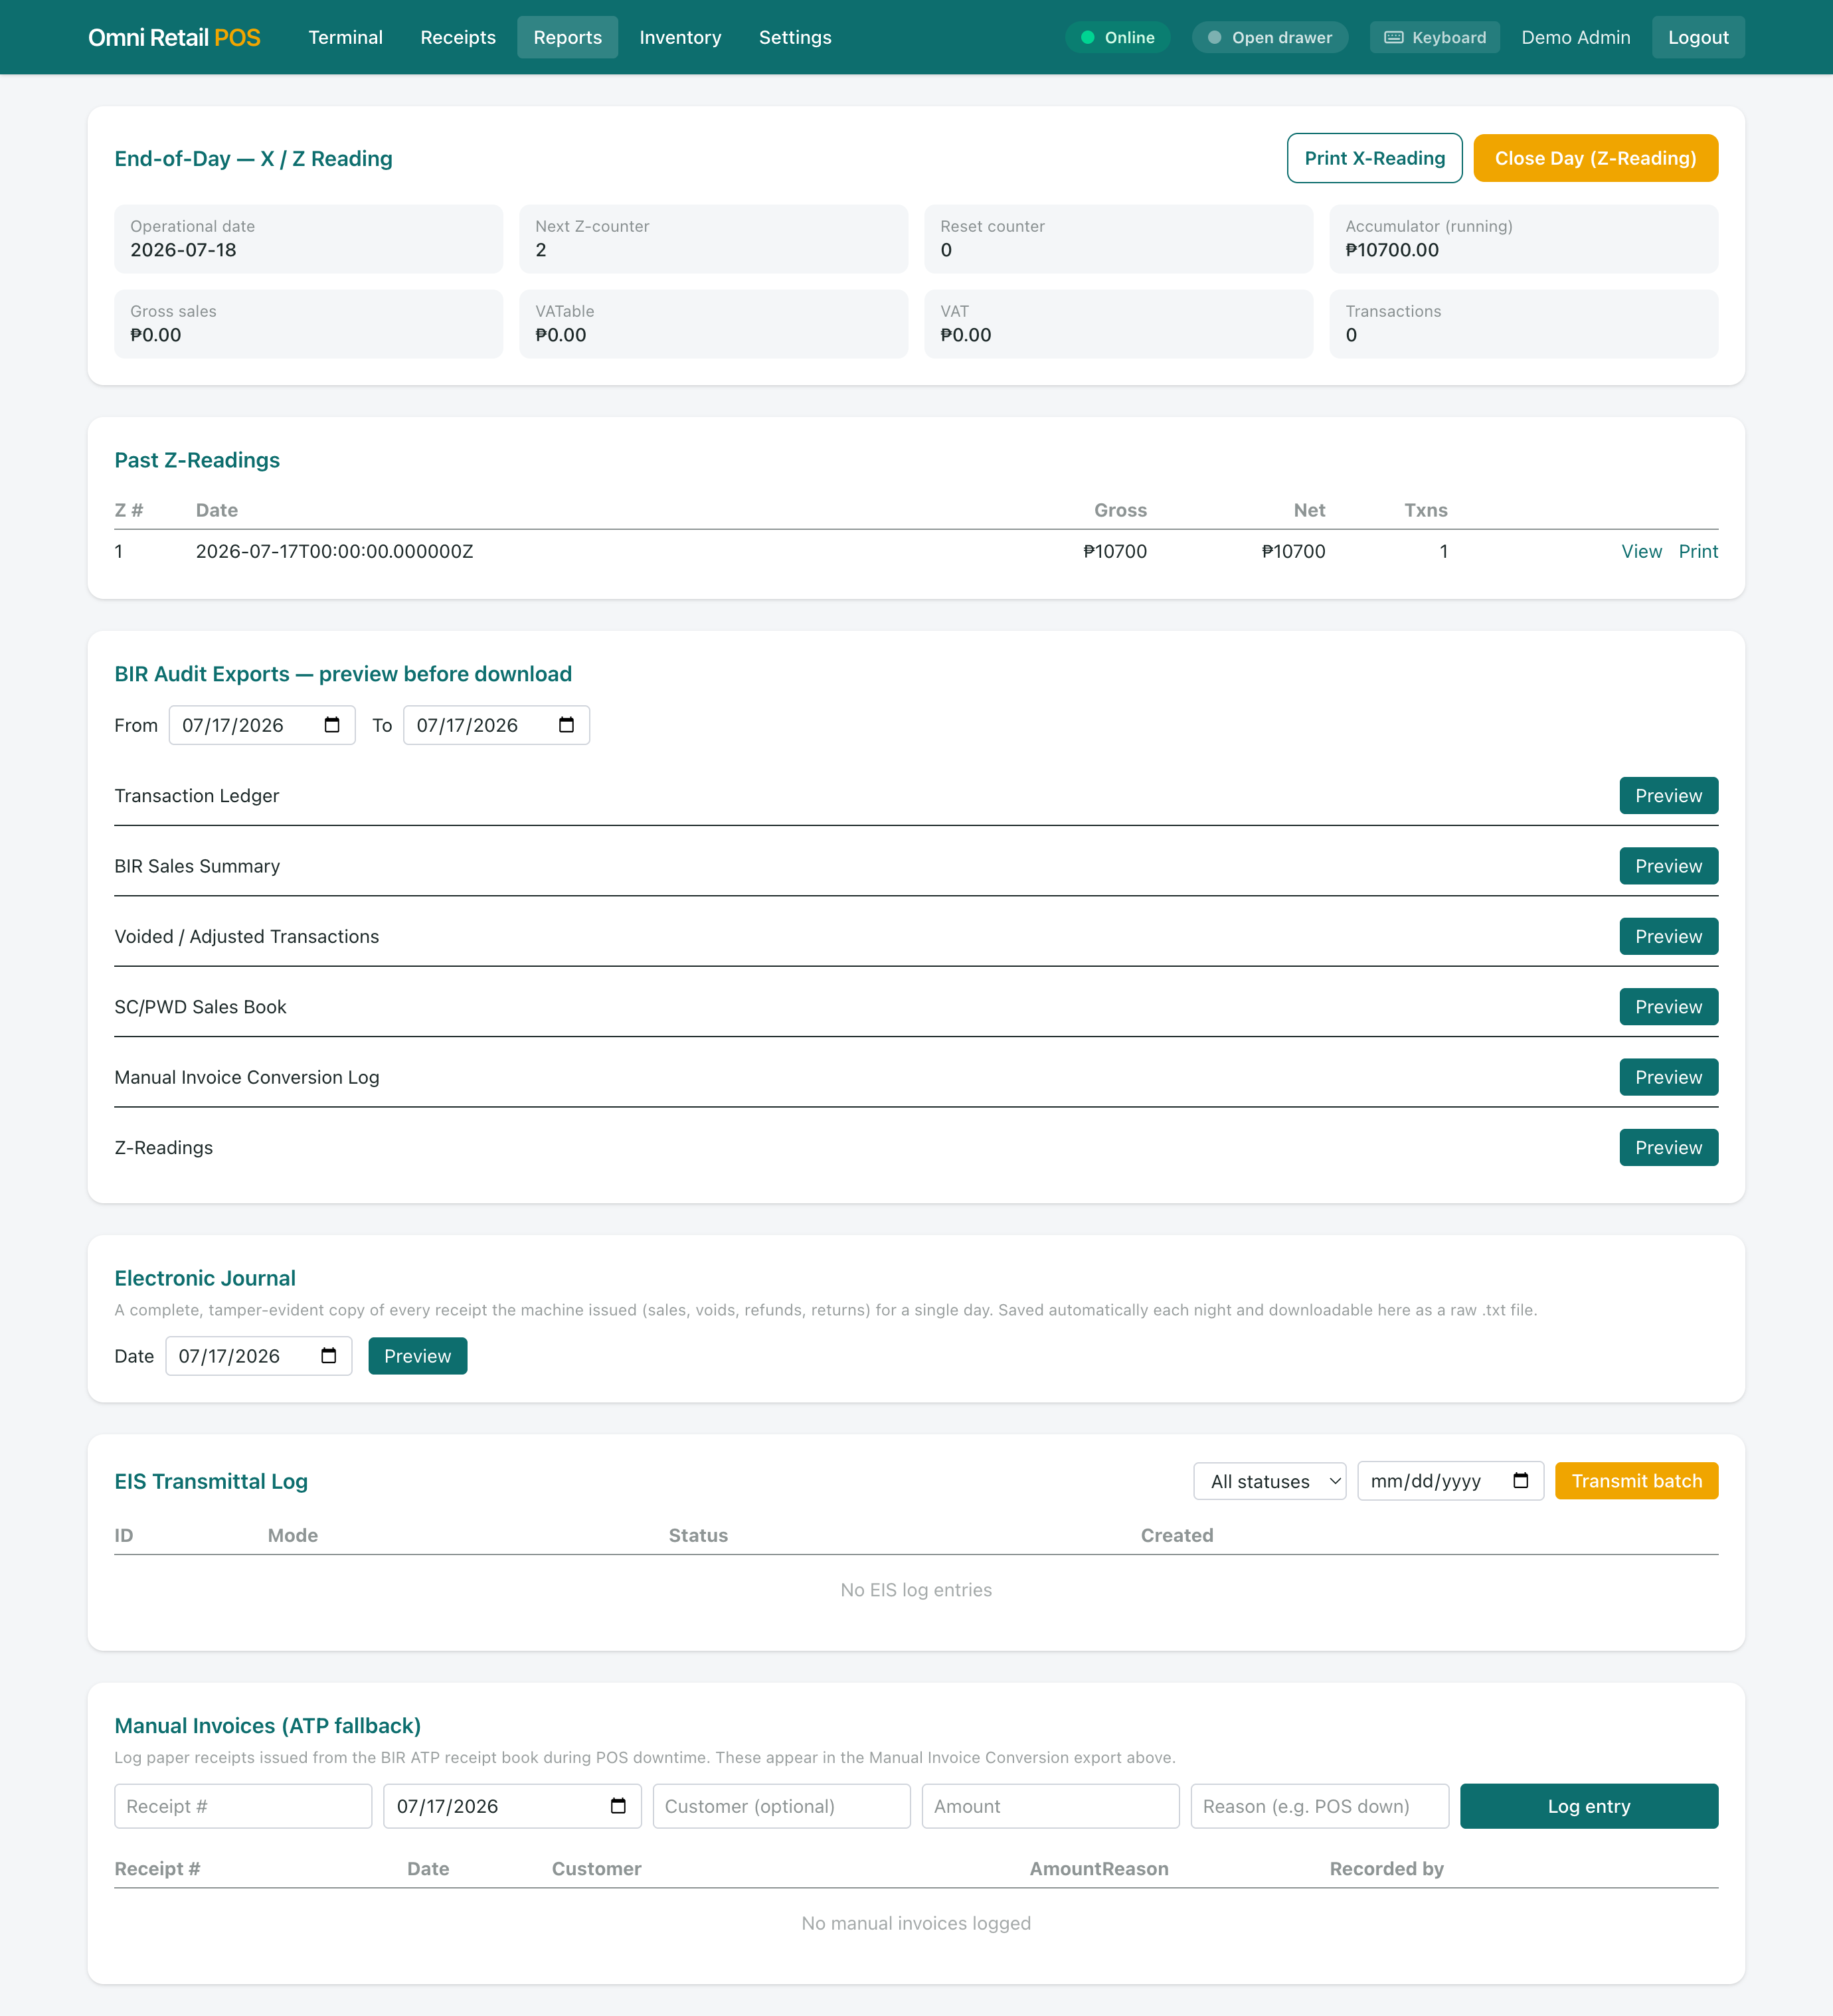Toggle the Open drawer indicator
Viewport: 1833px width, 2016px height.
1269,37
